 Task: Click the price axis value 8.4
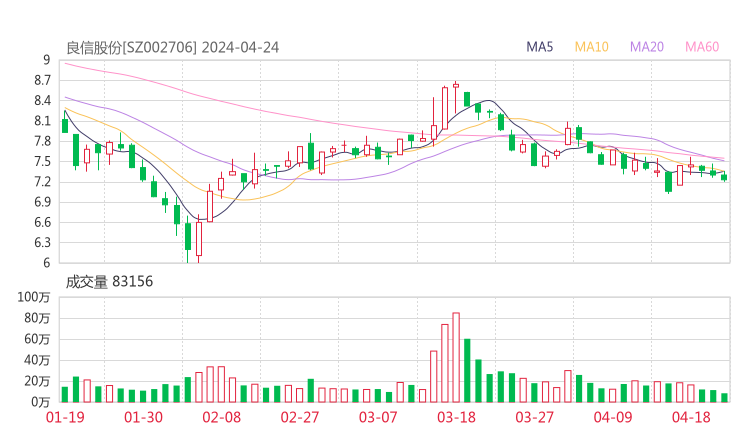pos(42,101)
